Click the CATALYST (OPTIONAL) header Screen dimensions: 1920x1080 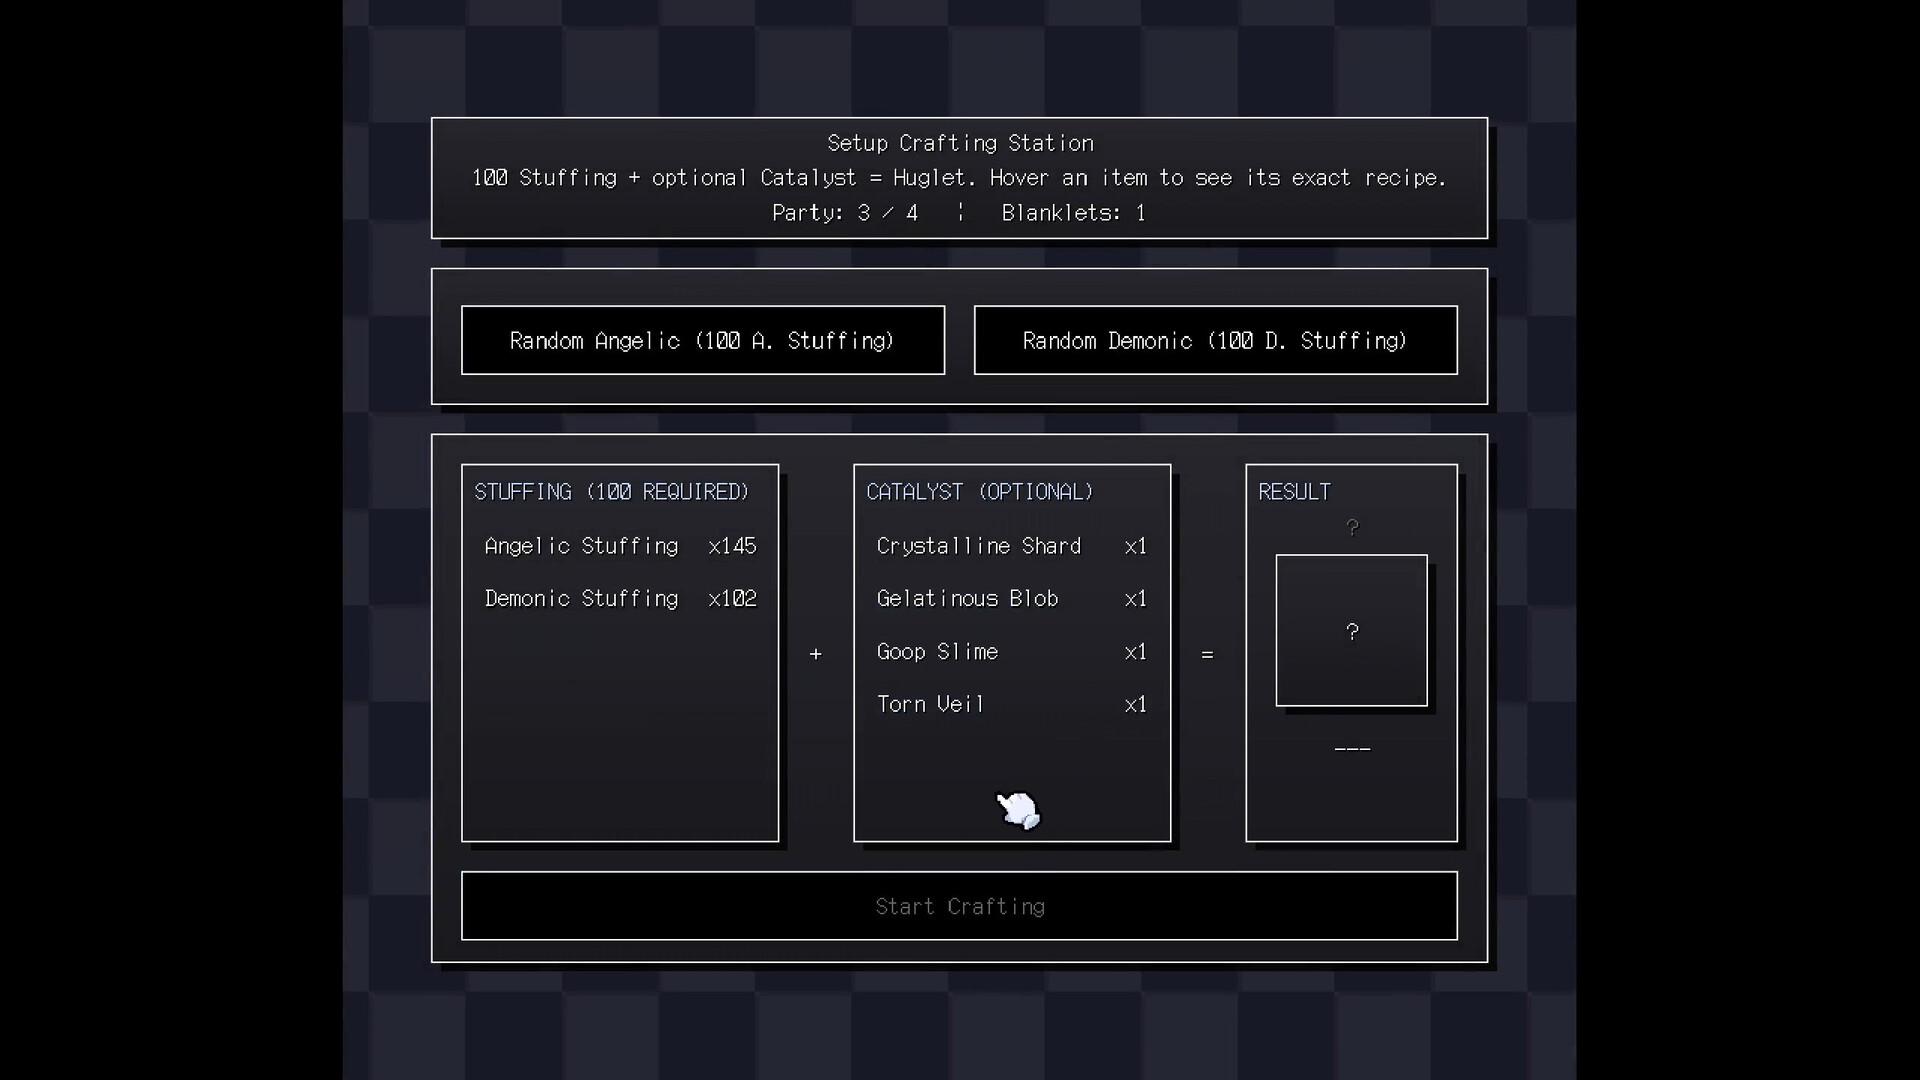pos(980,492)
